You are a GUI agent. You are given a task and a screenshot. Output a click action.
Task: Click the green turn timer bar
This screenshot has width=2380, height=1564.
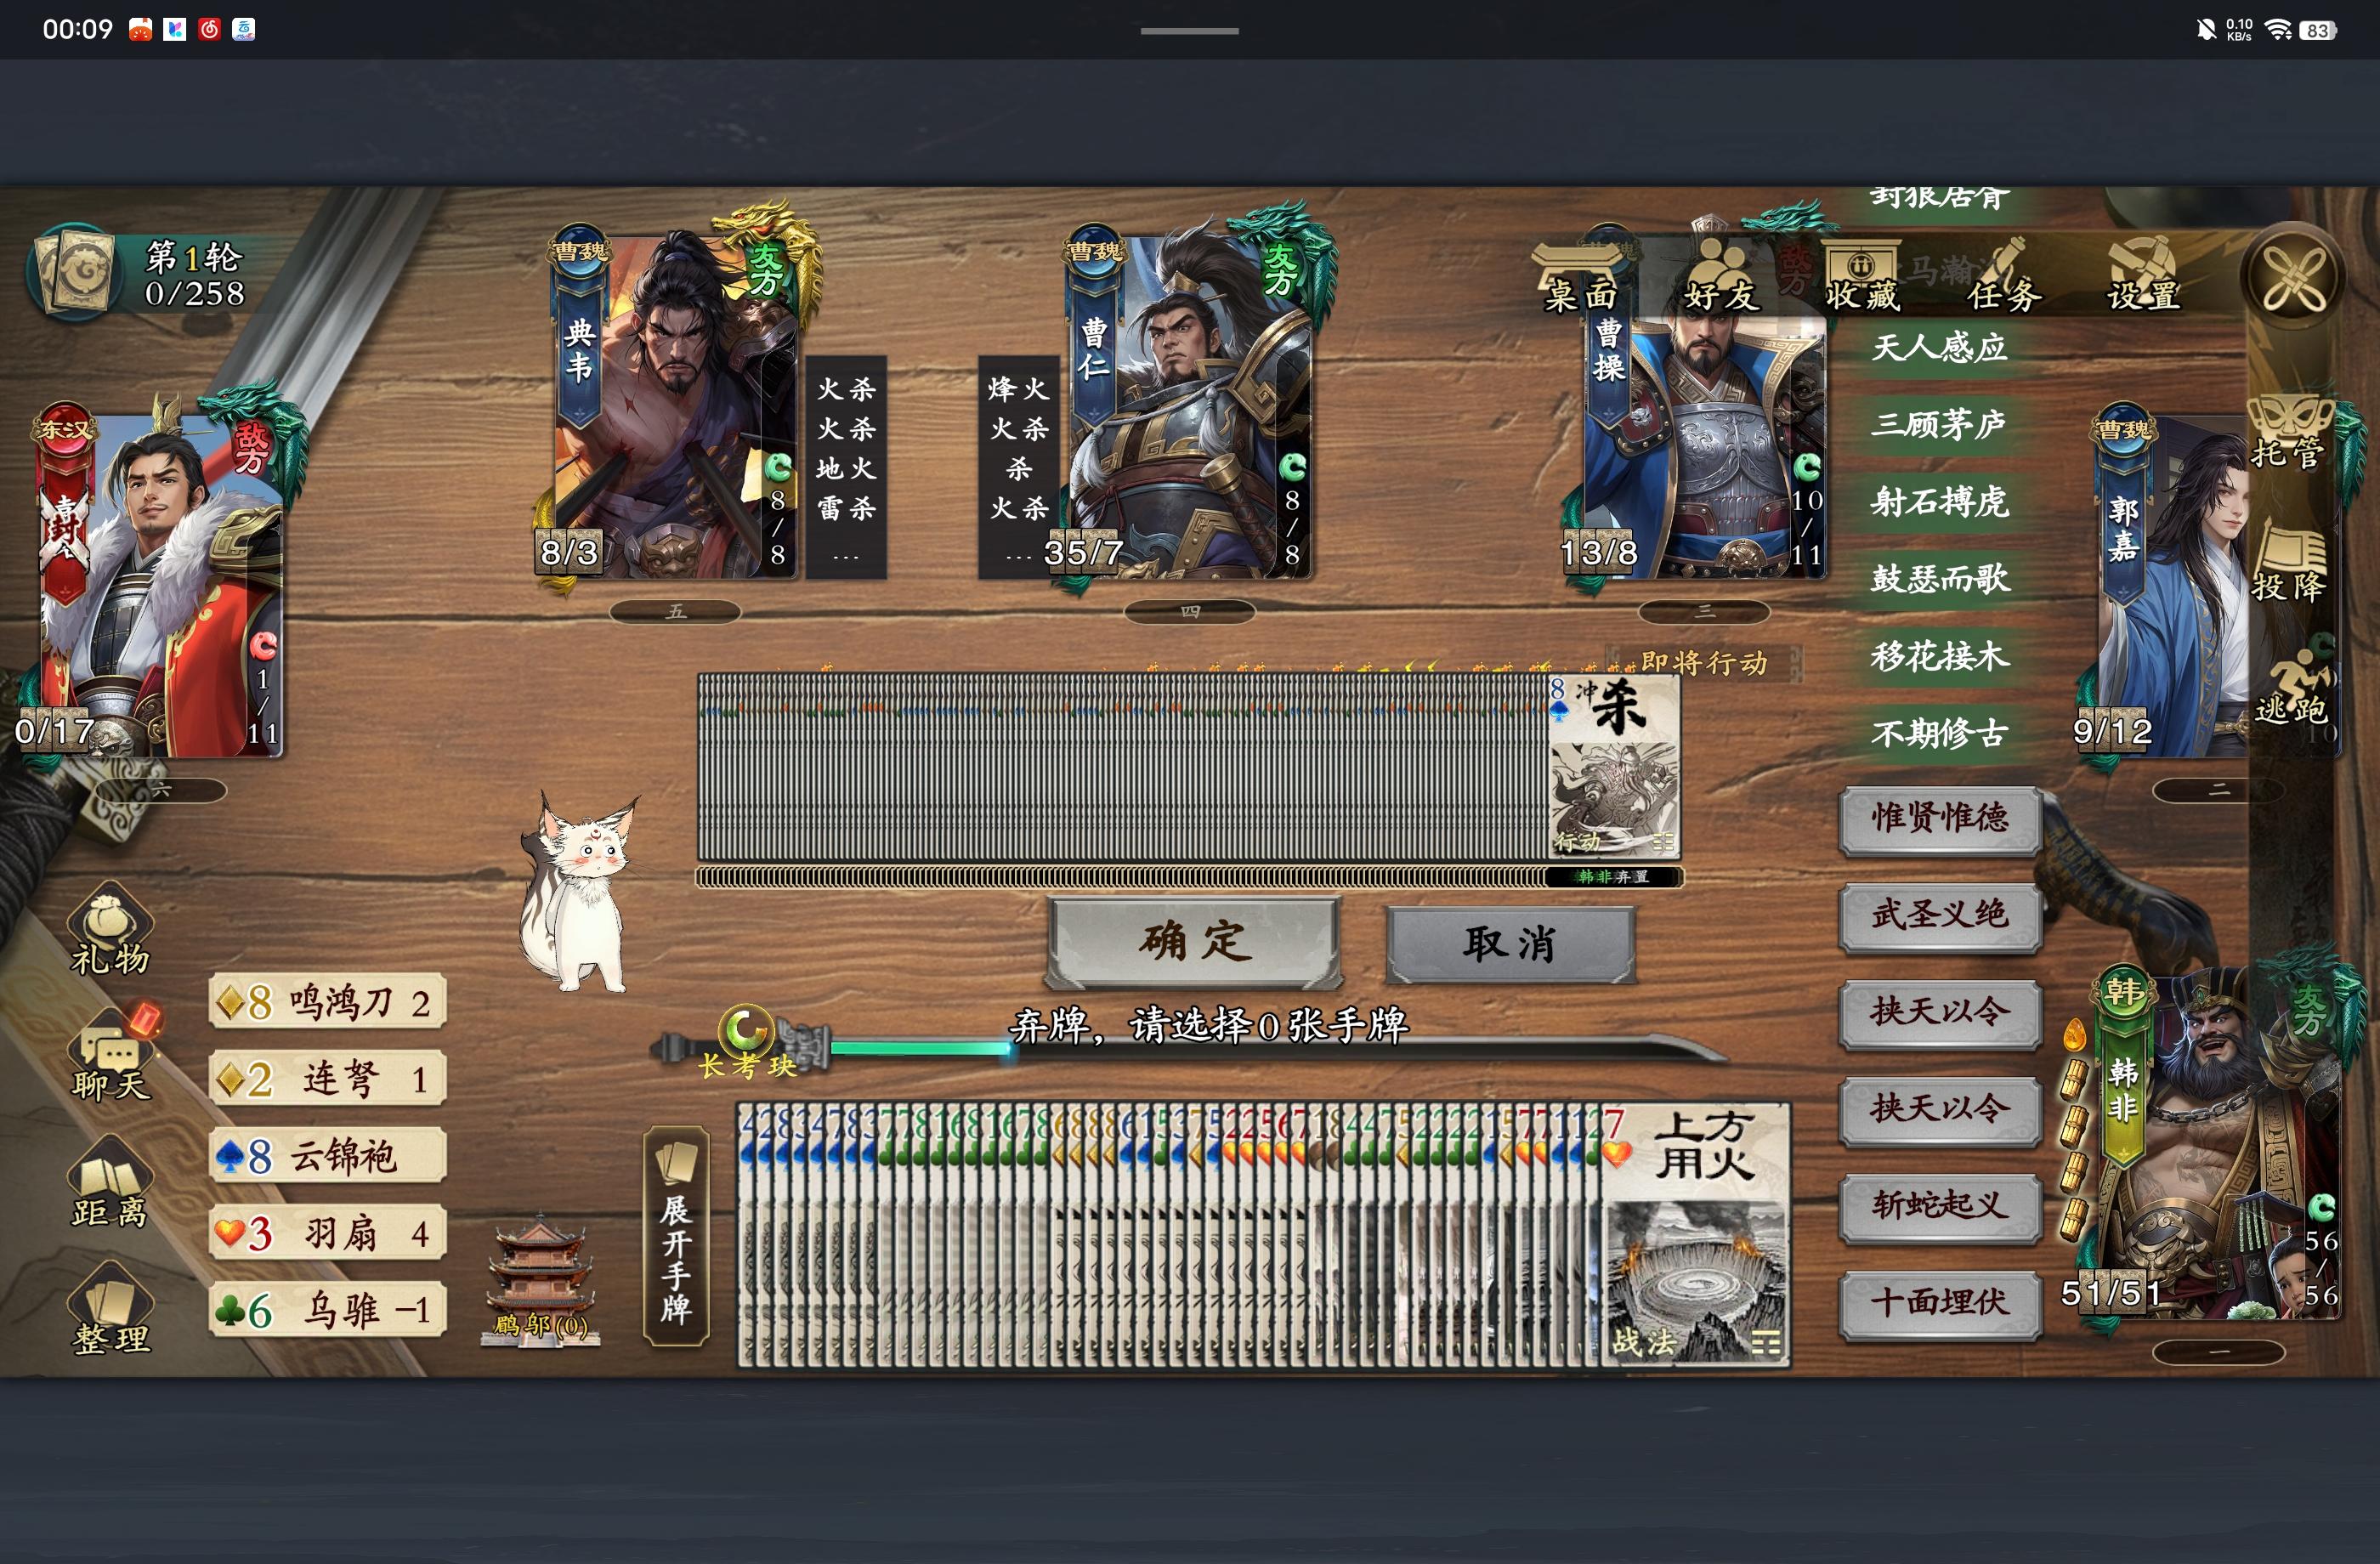(920, 1047)
